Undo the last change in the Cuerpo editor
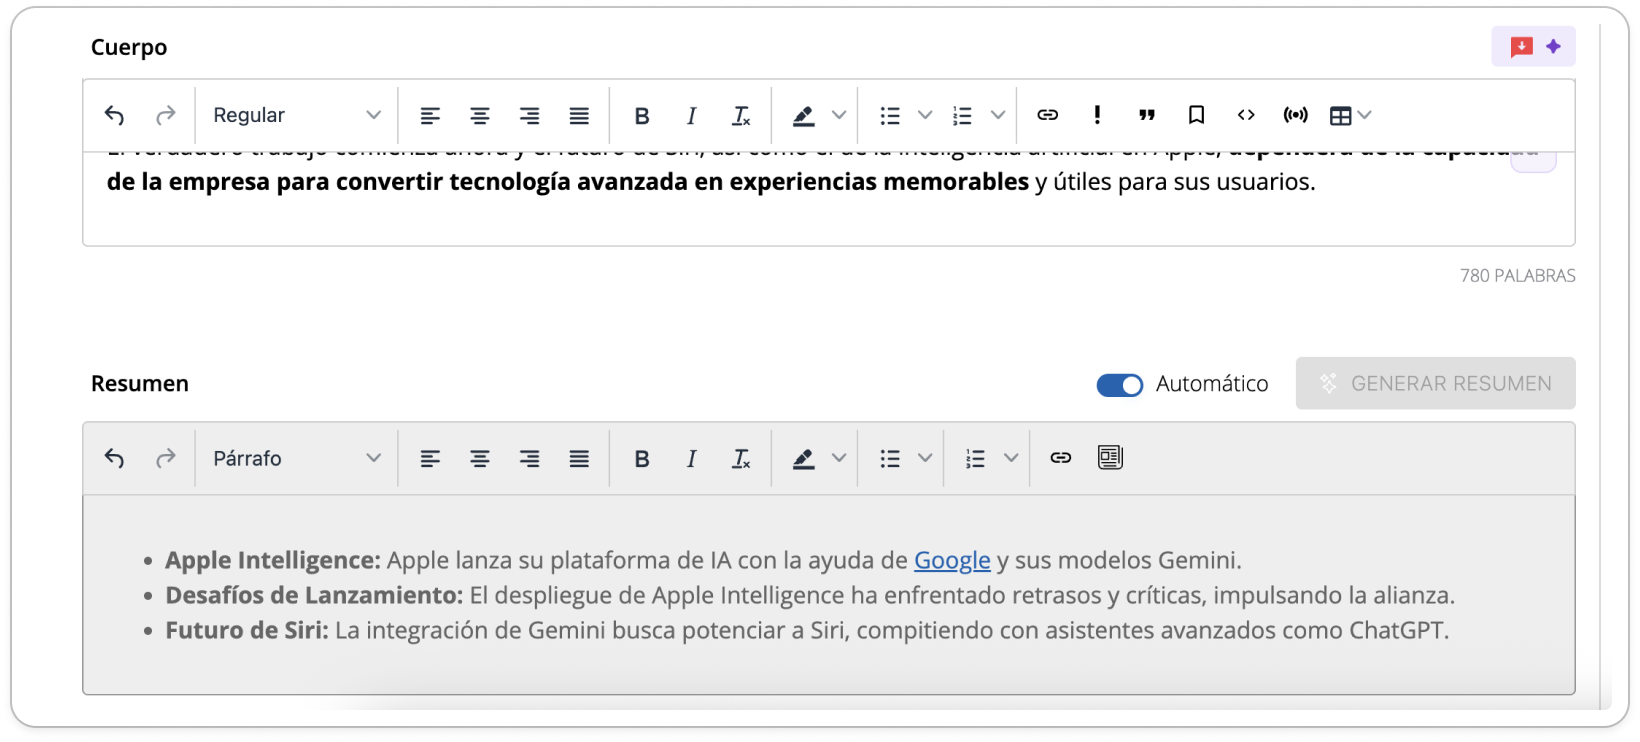This screenshot has height=742, width=1640. [x=115, y=116]
